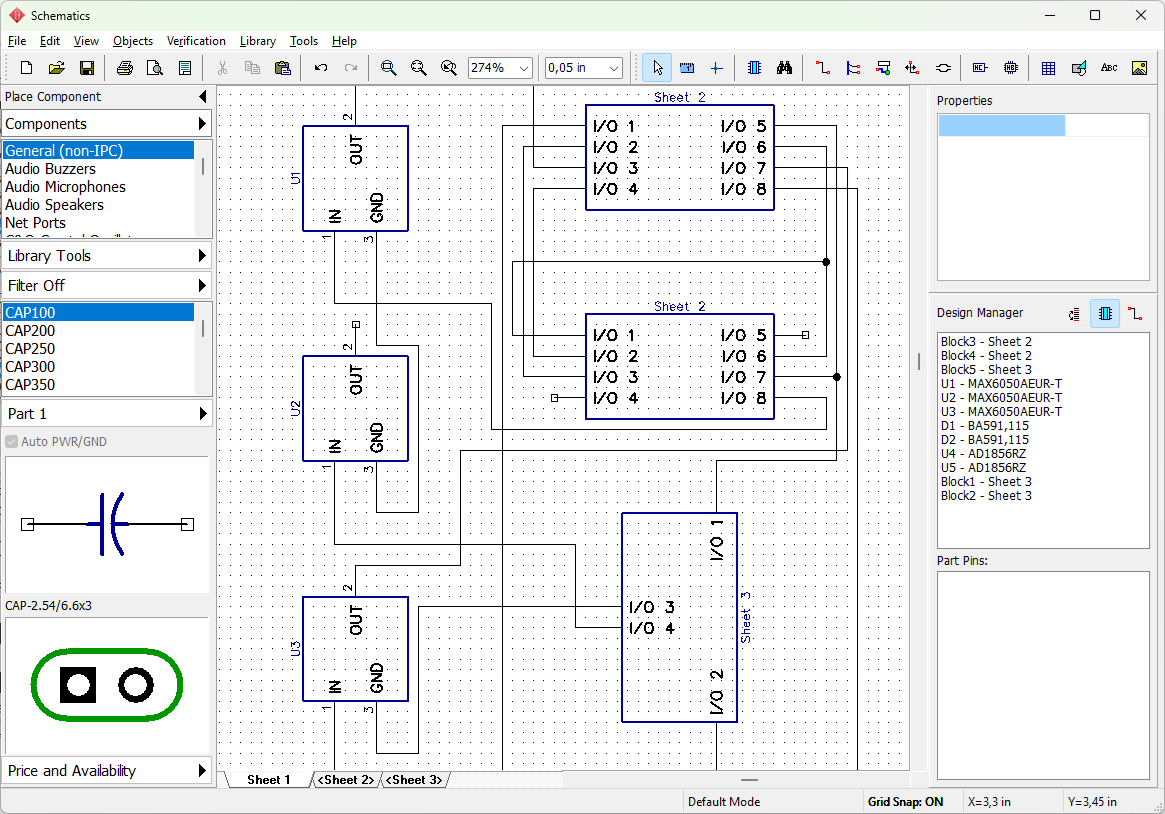The height and width of the screenshot is (814, 1165).
Task: Open the Edit menu
Action: pyautogui.click(x=50, y=41)
